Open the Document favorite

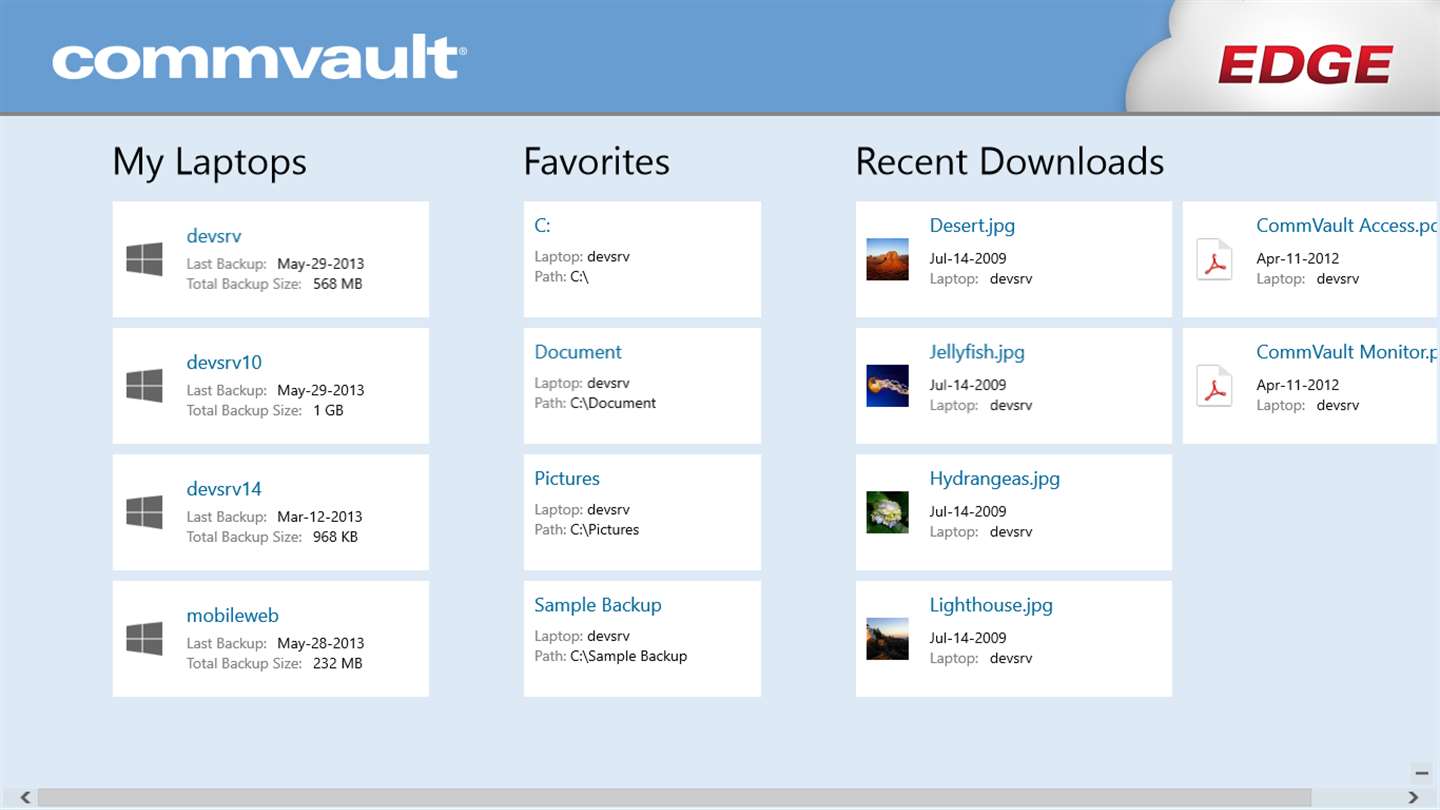tap(578, 352)
